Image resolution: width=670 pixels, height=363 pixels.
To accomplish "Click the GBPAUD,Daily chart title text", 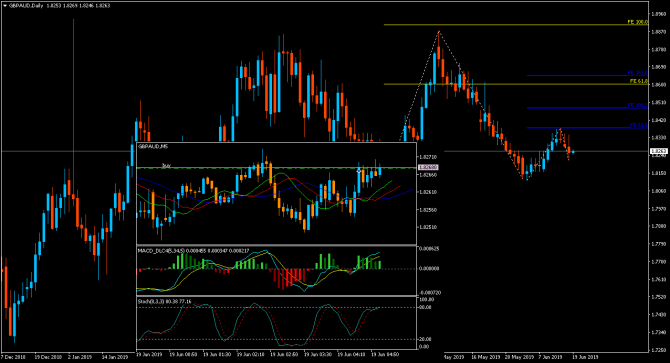I will [26, 6].
